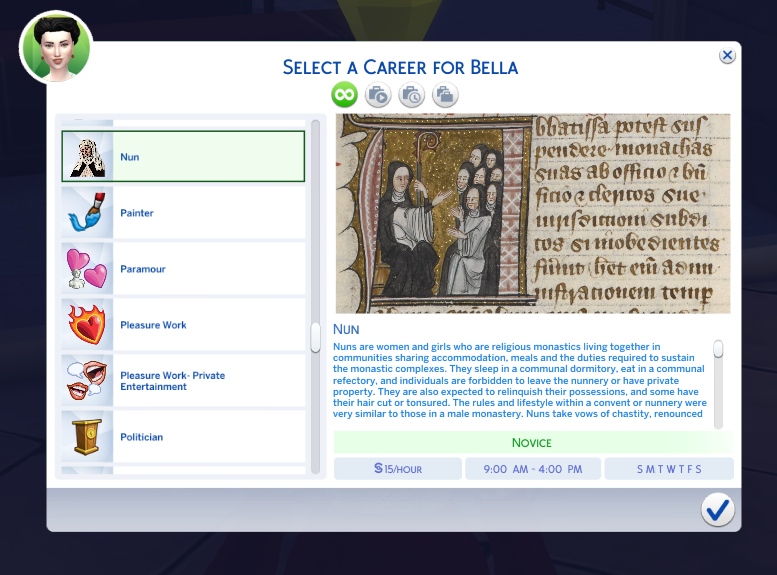The width and height of the screenshot is (777, 575).
Task: Choose the Paramour career
Action: click(x=183, y=269)
